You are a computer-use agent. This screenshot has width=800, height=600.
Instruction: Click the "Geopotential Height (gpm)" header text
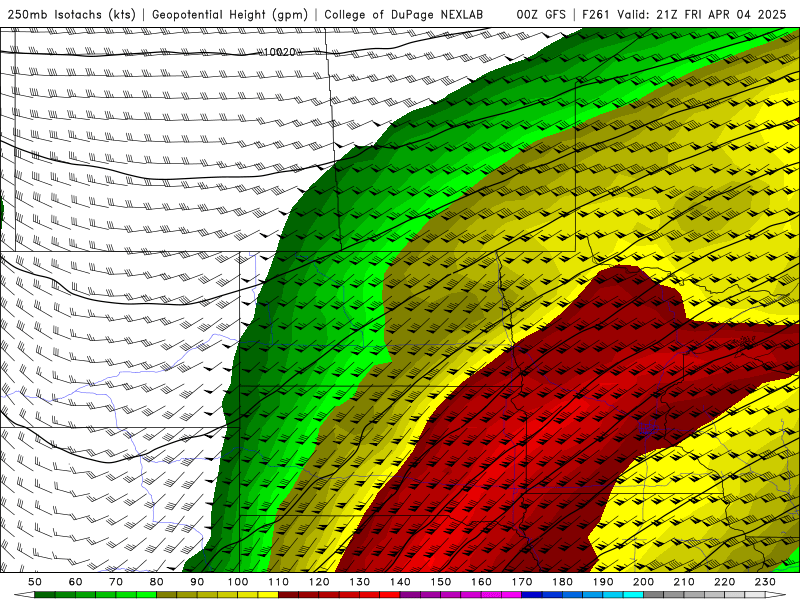click(230, 14)
